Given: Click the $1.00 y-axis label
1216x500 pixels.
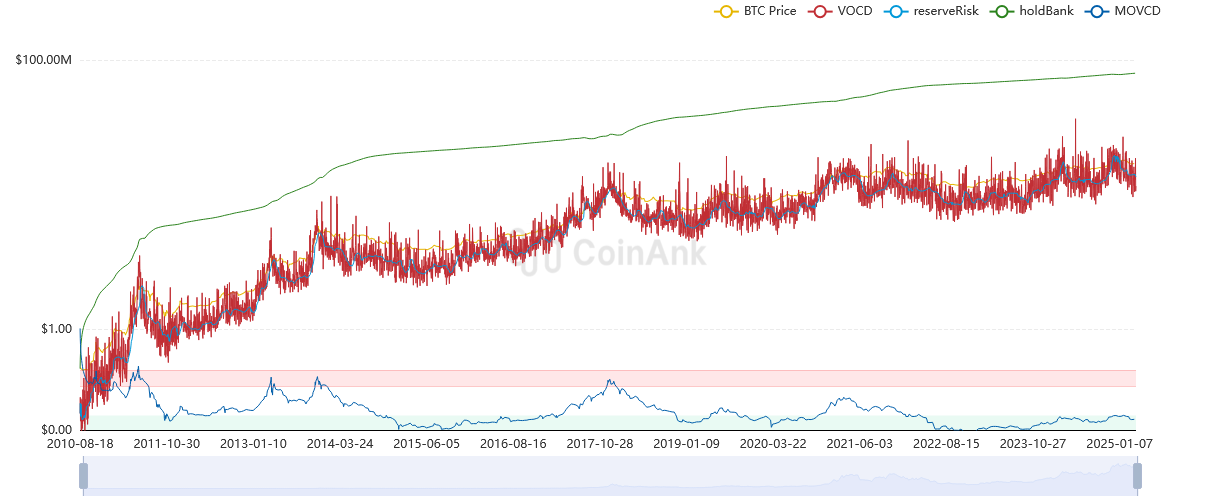Looking at the screenshot, I should (55, 329).
